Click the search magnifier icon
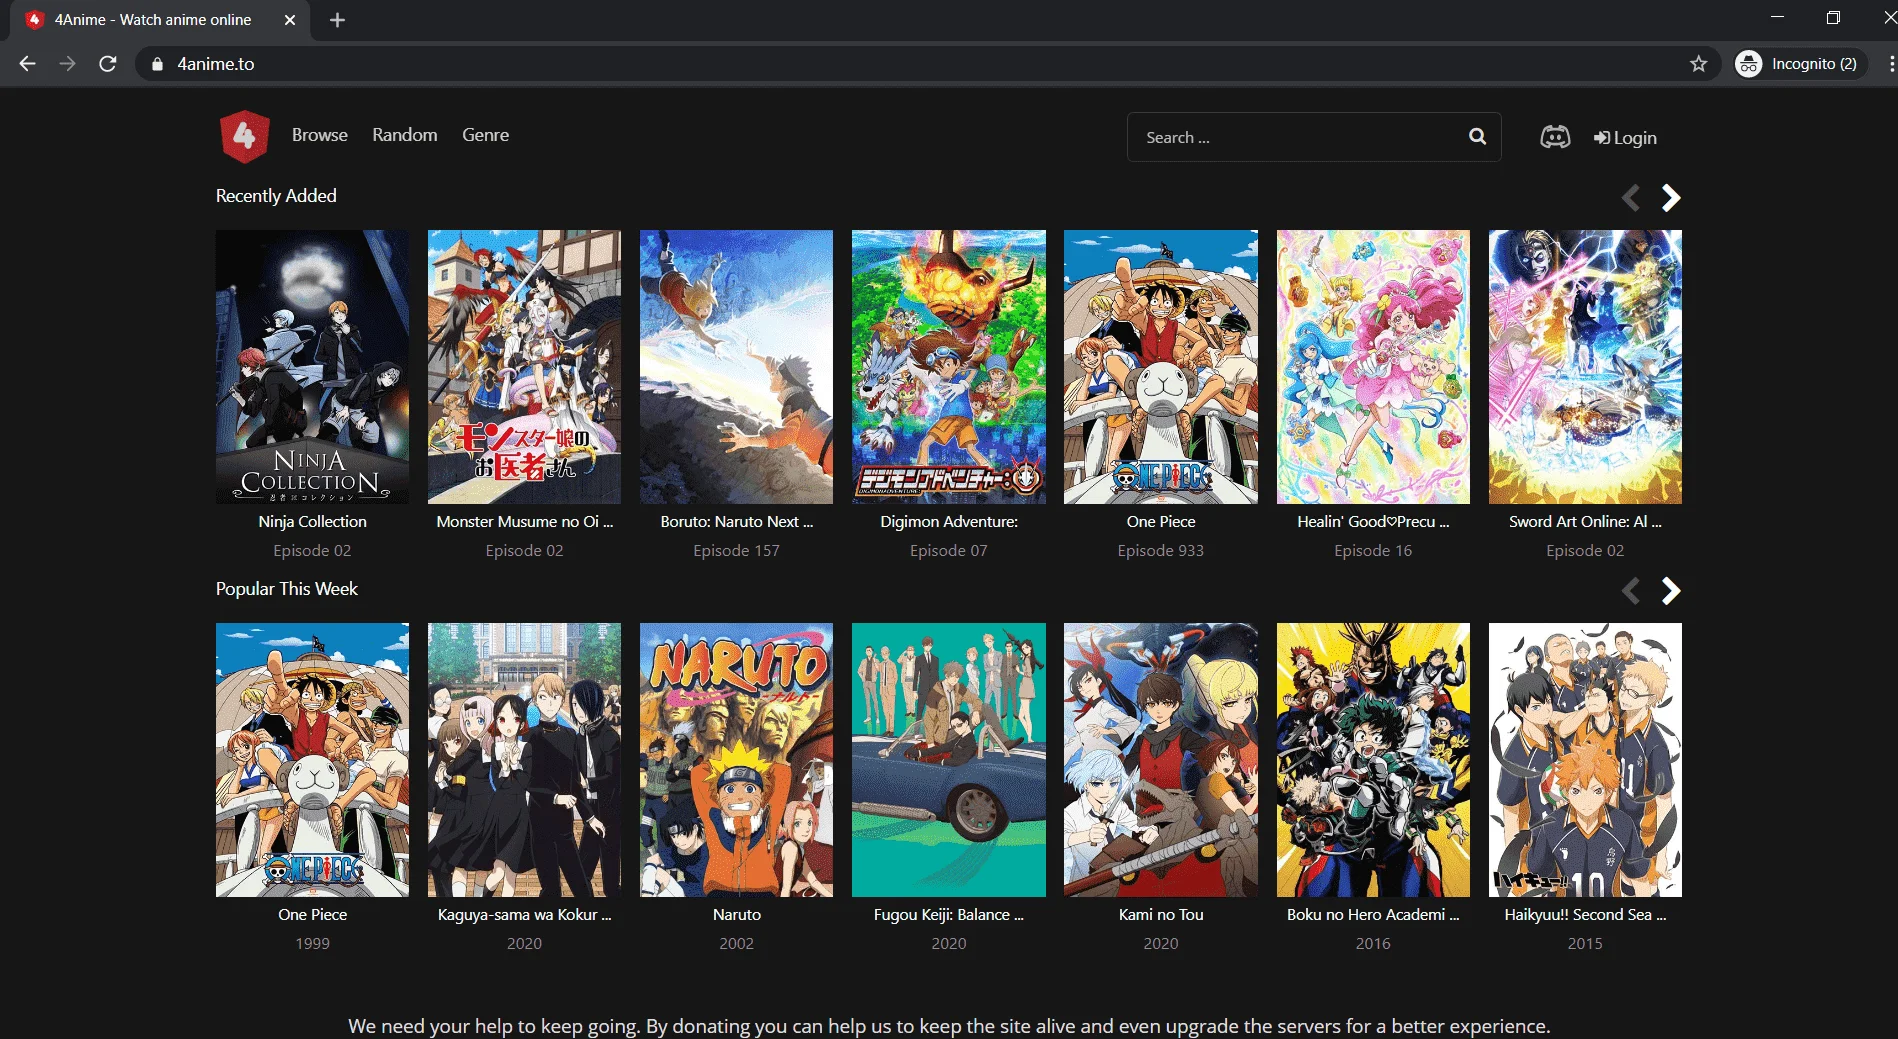Image resolution: width=1898 pixels, height=1039 pixels. coord(1477,137)
